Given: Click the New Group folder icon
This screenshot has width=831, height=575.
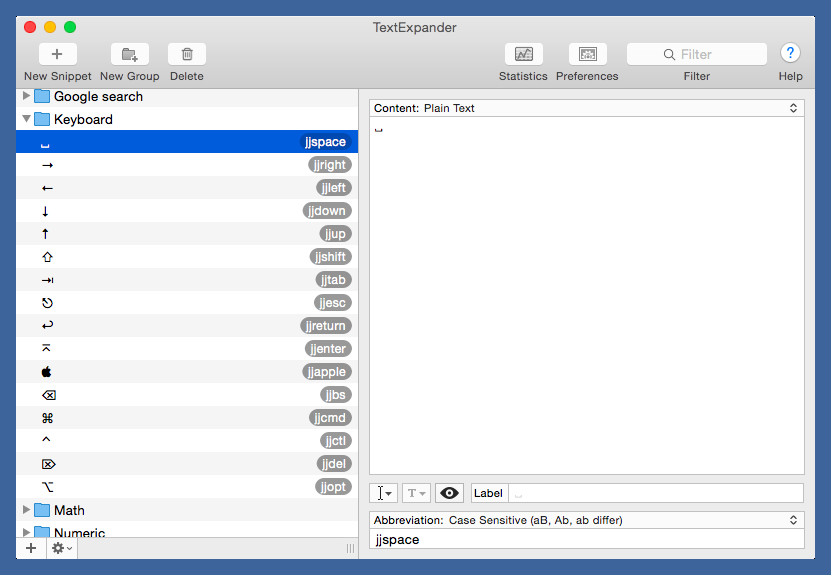Looking at the screenshot, I should click(x=129, y=55).
